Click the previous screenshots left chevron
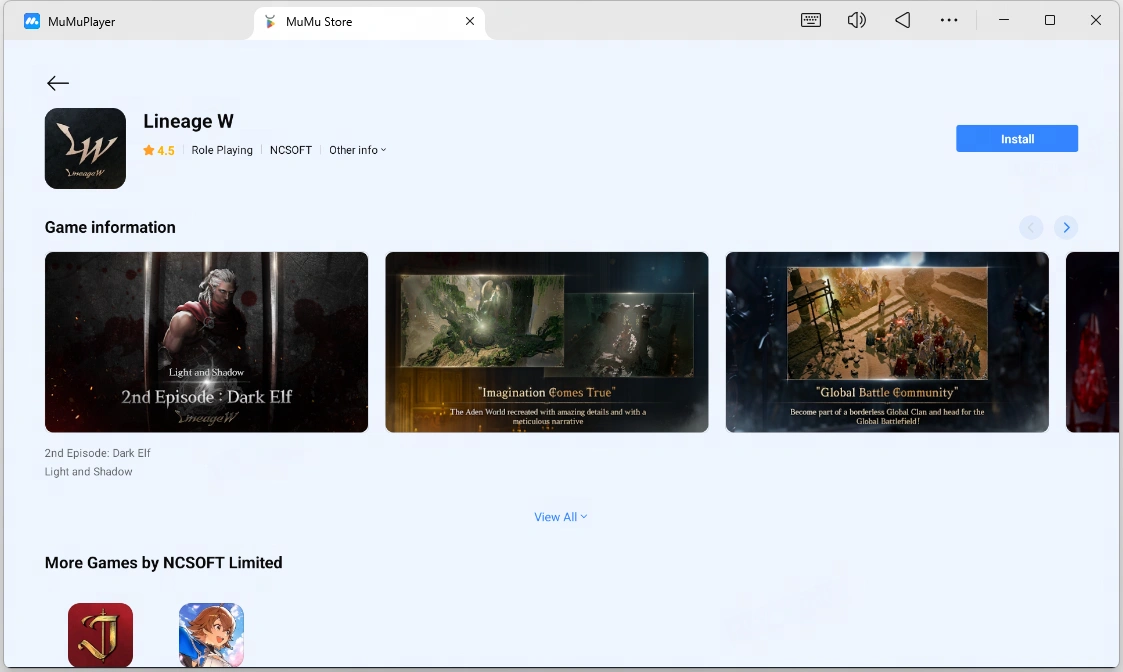The height and width of the screenshot is (672, 1123). [x=1031, y=228]
